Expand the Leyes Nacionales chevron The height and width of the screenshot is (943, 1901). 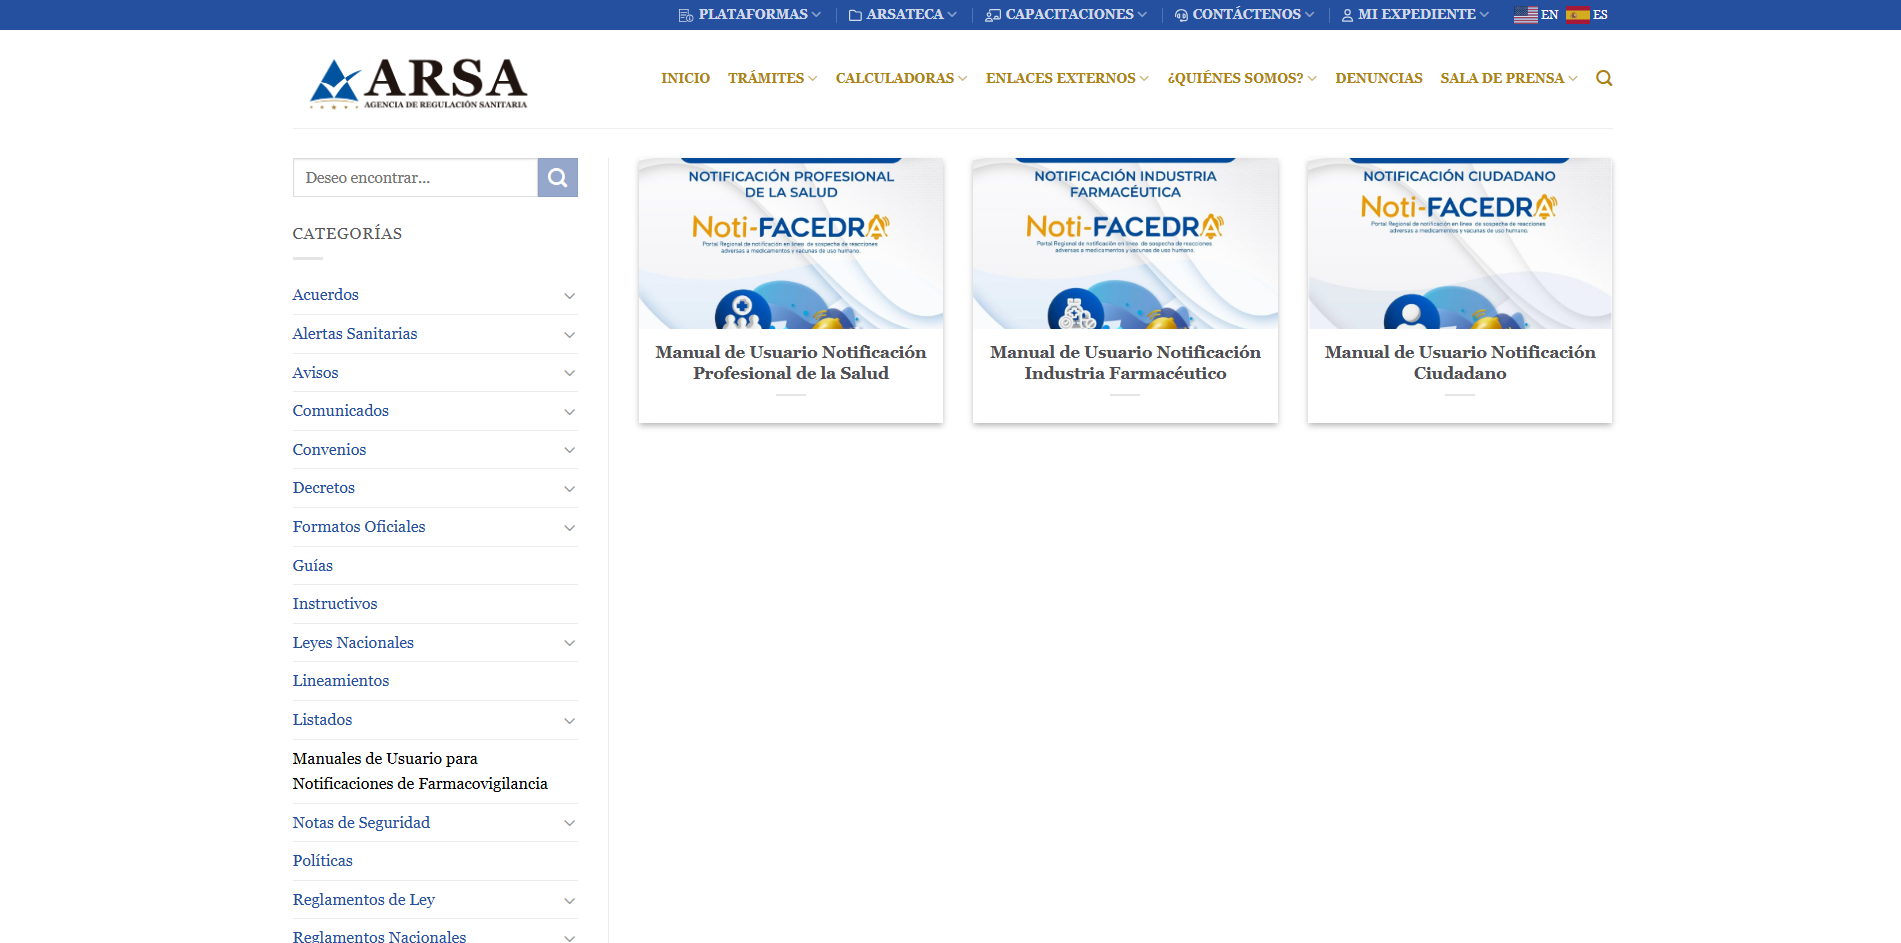[570, 643]
